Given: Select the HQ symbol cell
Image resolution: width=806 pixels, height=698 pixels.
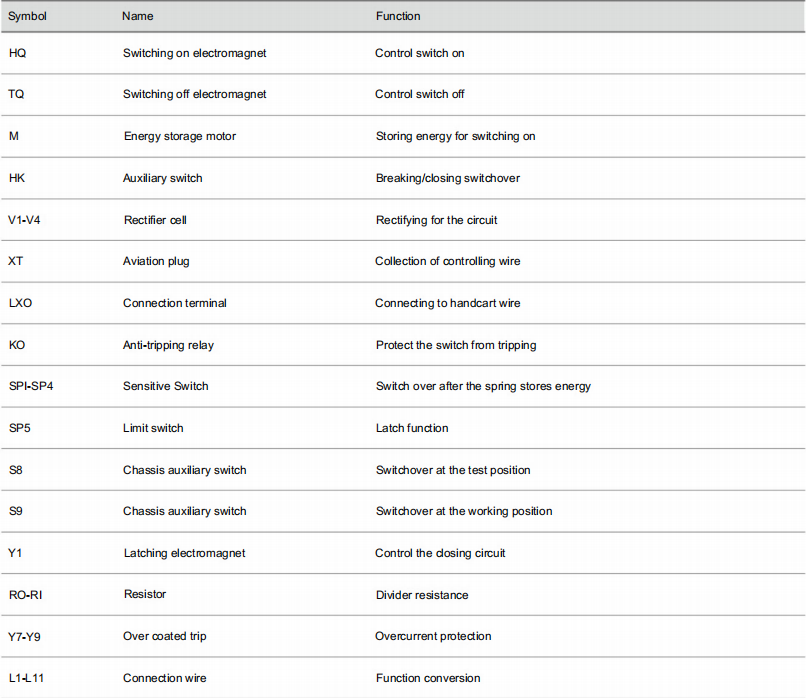Looking at the screenshot, I should pyautogui.click(x=17, y=53).
